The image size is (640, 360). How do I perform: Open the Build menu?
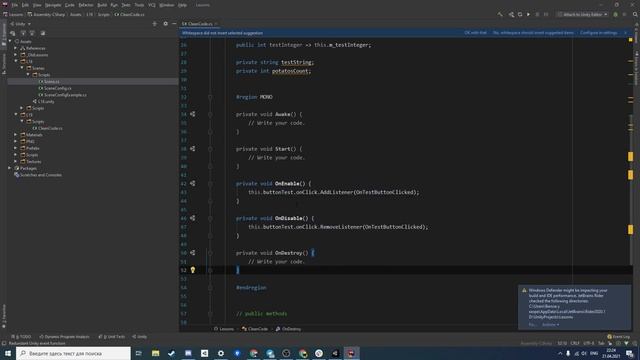[102, 5]
